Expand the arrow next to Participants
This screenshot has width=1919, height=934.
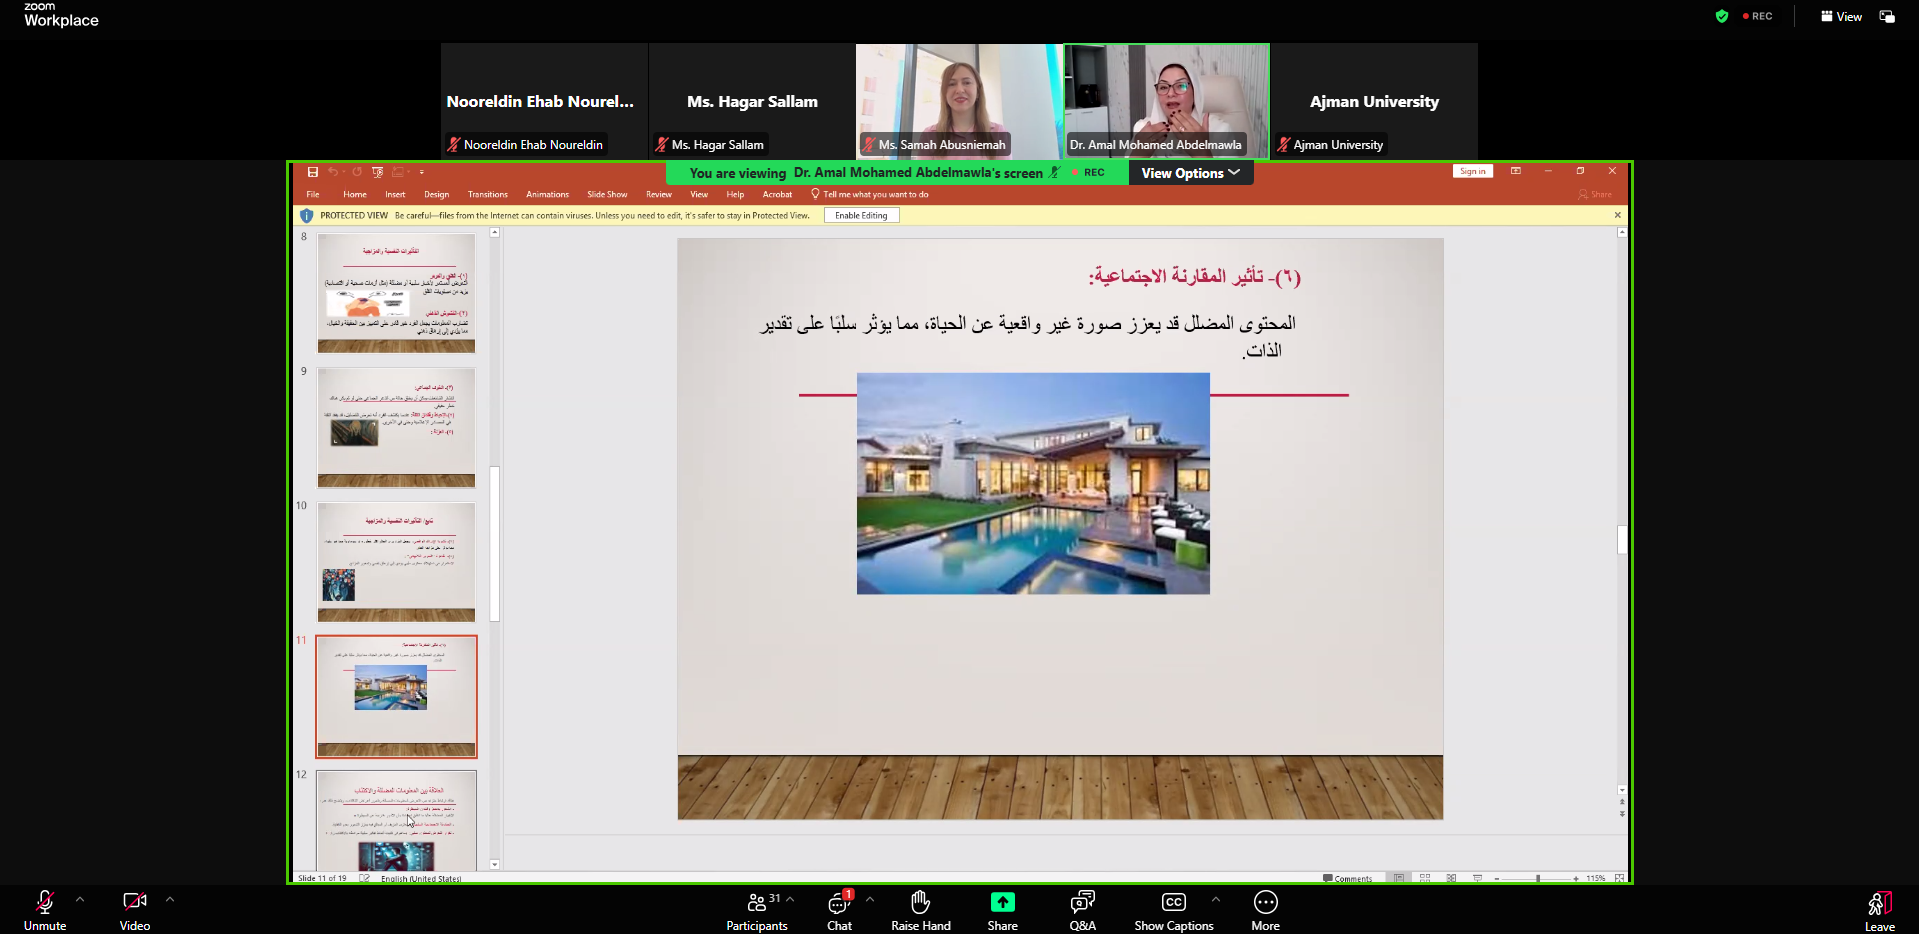[790, 899]
